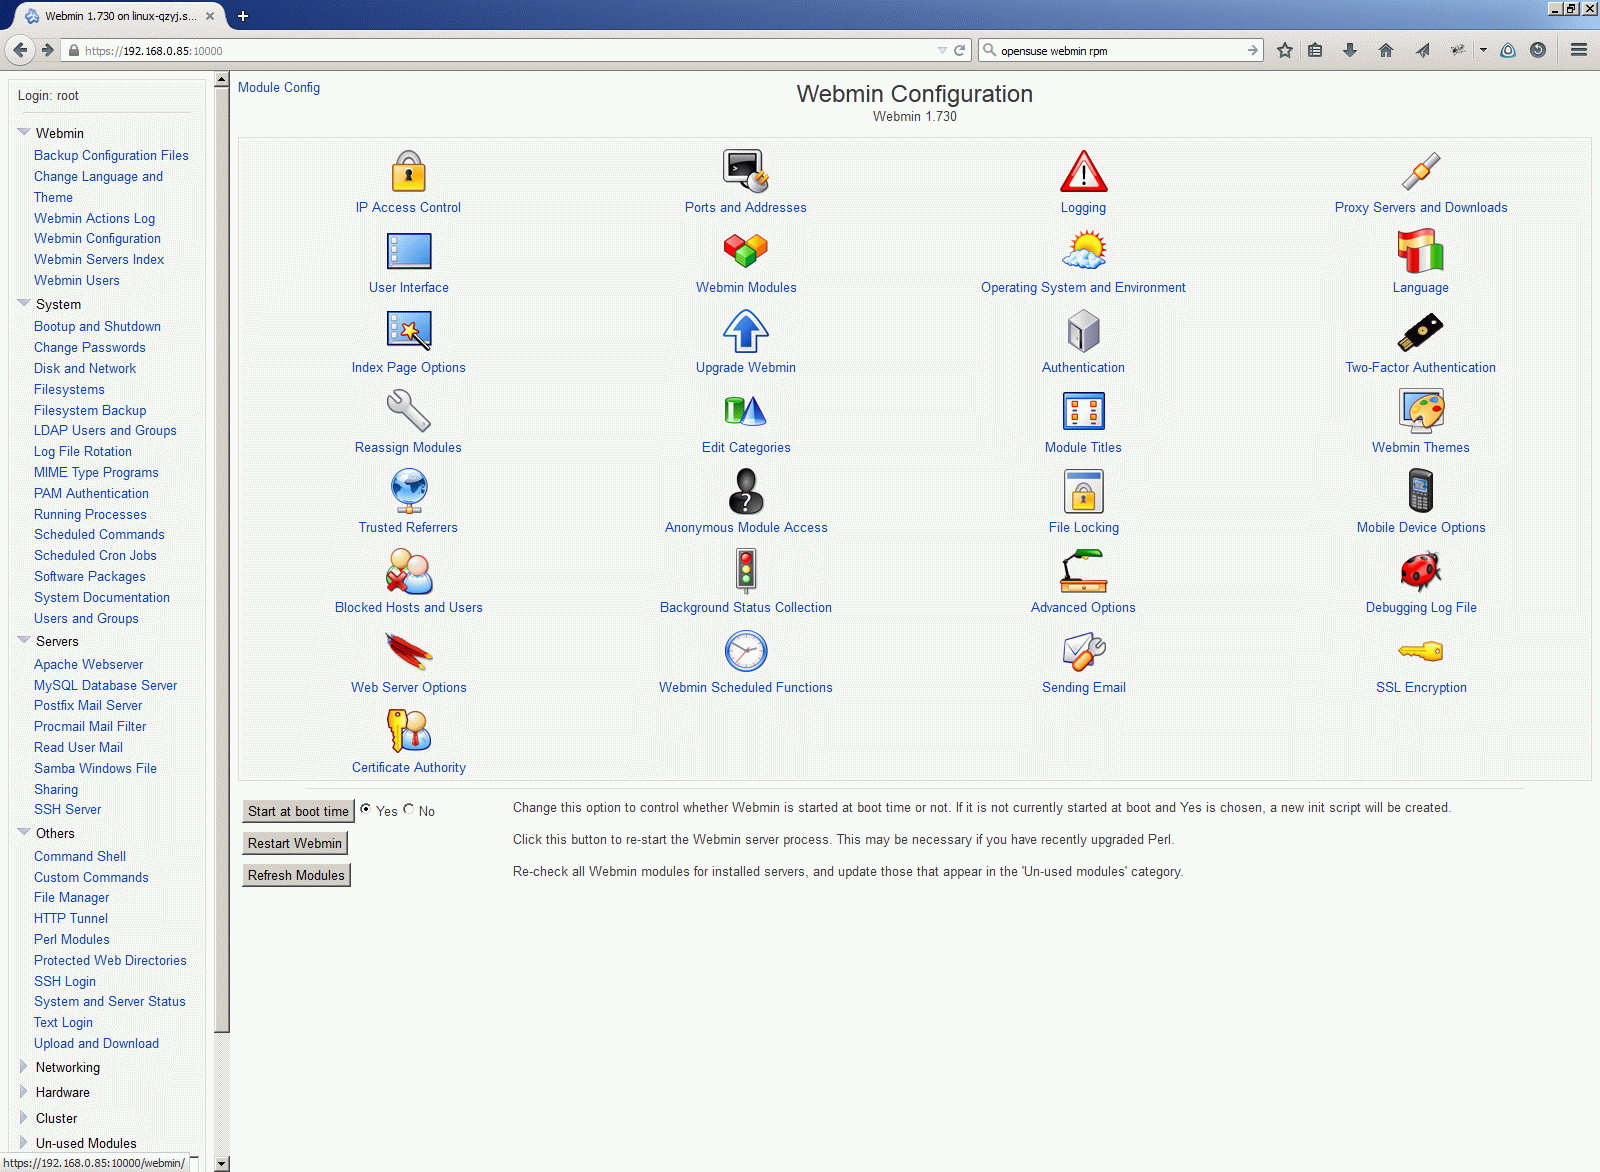
Task: Expand the Cluster sidebar category
Action: click(x=24, y=1118)
